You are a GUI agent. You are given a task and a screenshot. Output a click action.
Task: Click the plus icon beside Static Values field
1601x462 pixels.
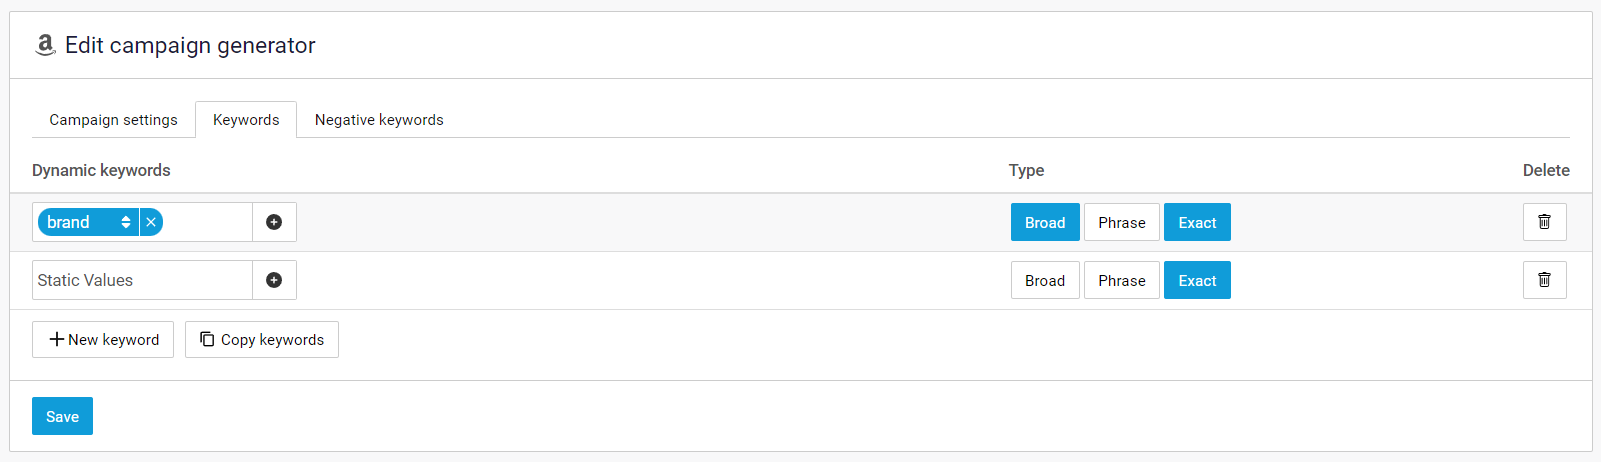(x=274, y=280)
